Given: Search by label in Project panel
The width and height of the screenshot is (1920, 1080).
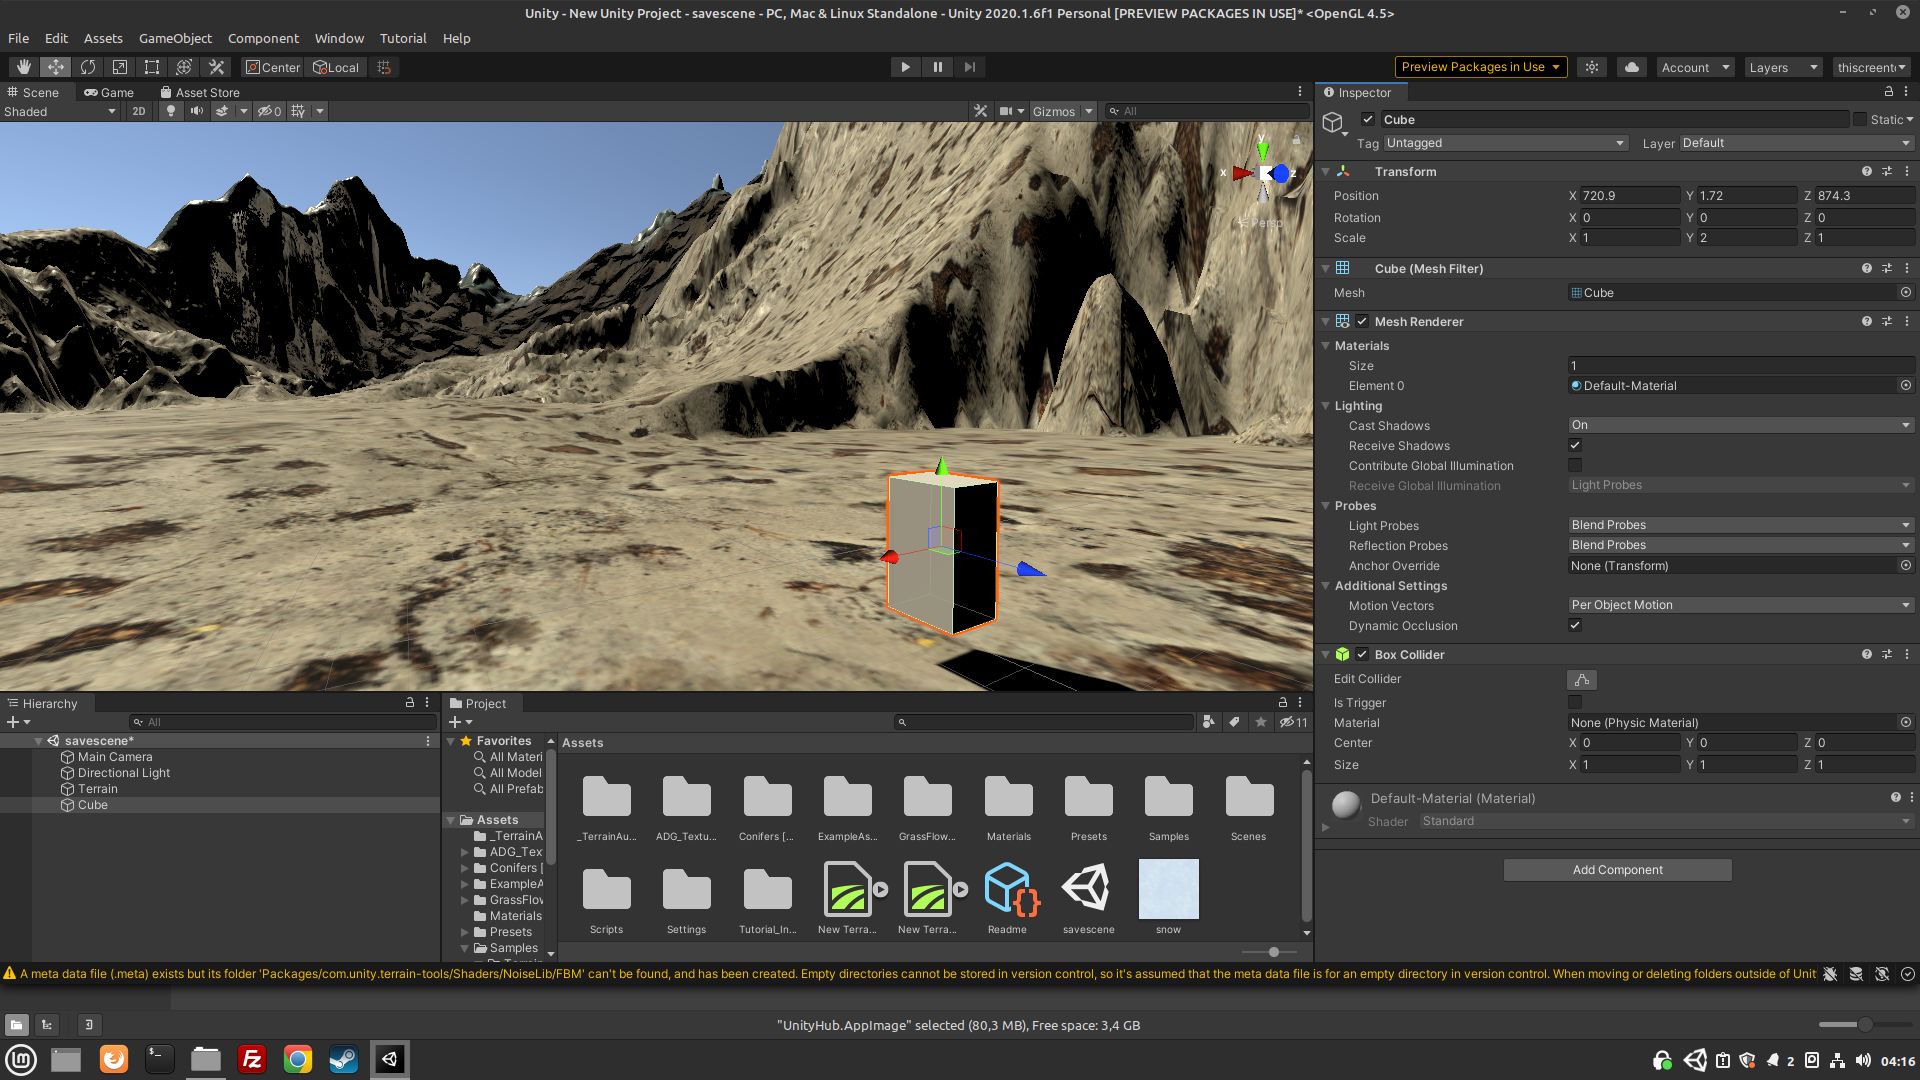Looking at the screenshot, I should 1235,722.
